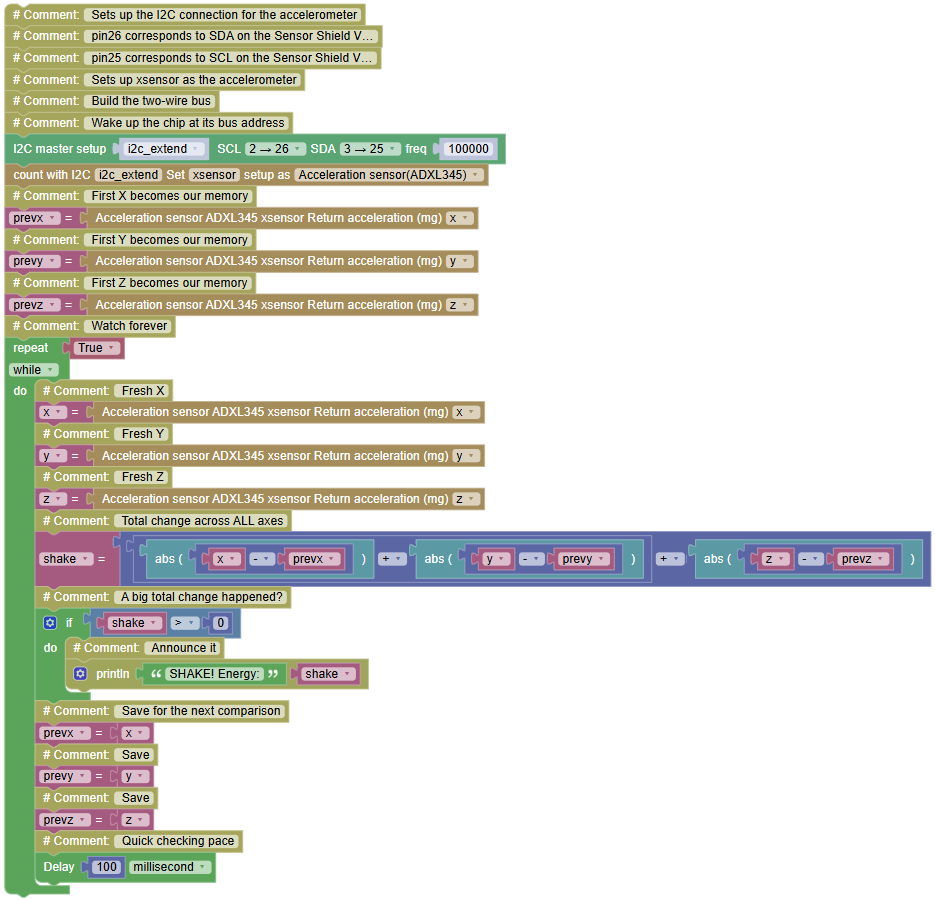Edit the xsensor name field in count with I2C block
Image resolution: width=935 pixels, height=900 pixels.
tap(214, 175)
